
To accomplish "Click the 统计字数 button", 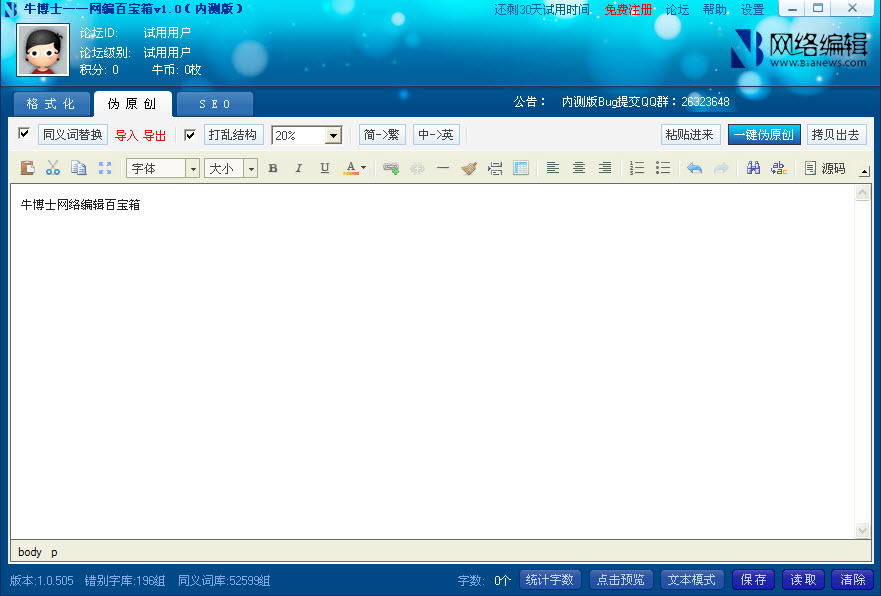I will point(550,580).
